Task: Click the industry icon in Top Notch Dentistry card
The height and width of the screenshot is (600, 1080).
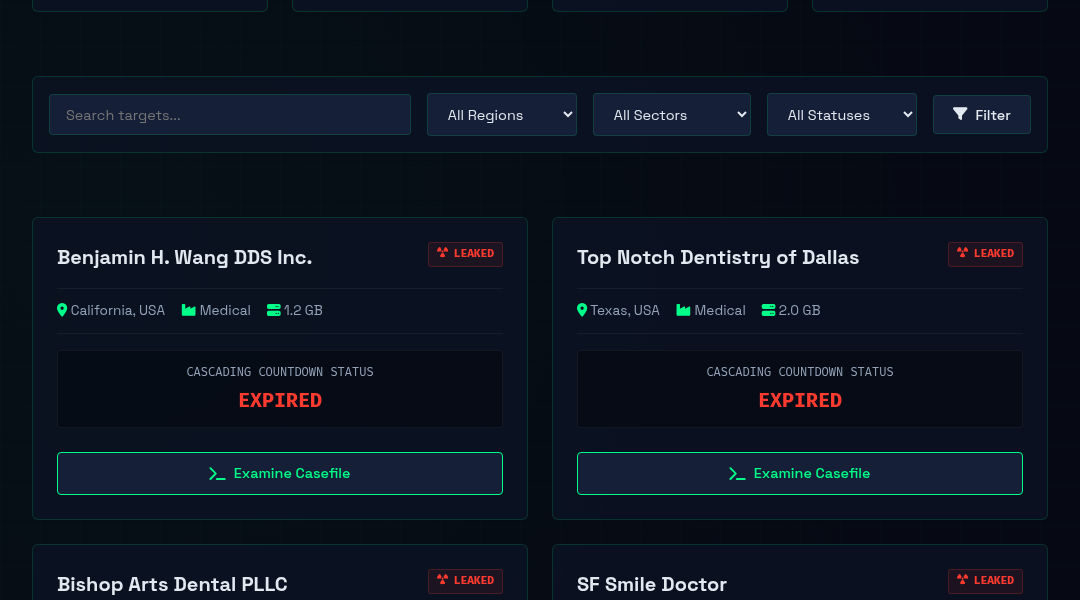Action: (x=683, y=310)
